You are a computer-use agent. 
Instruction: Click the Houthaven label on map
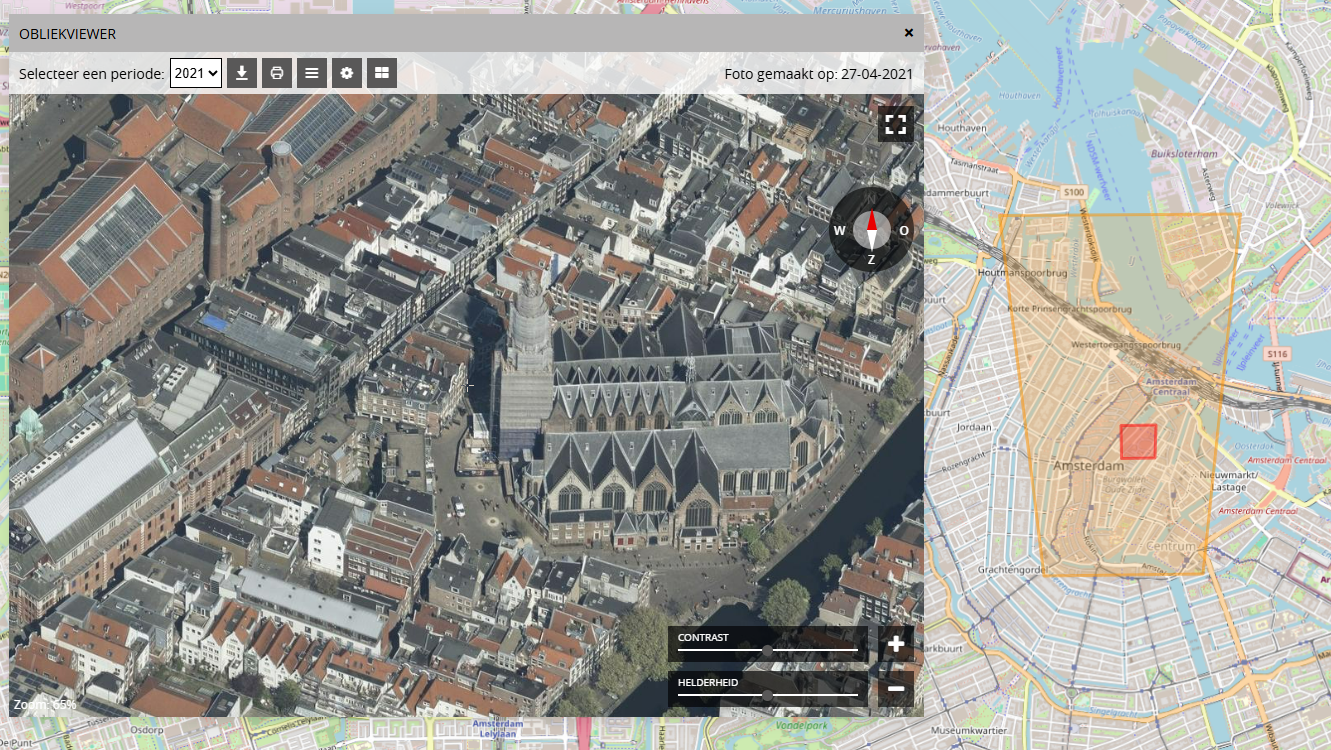click(964, 128)
